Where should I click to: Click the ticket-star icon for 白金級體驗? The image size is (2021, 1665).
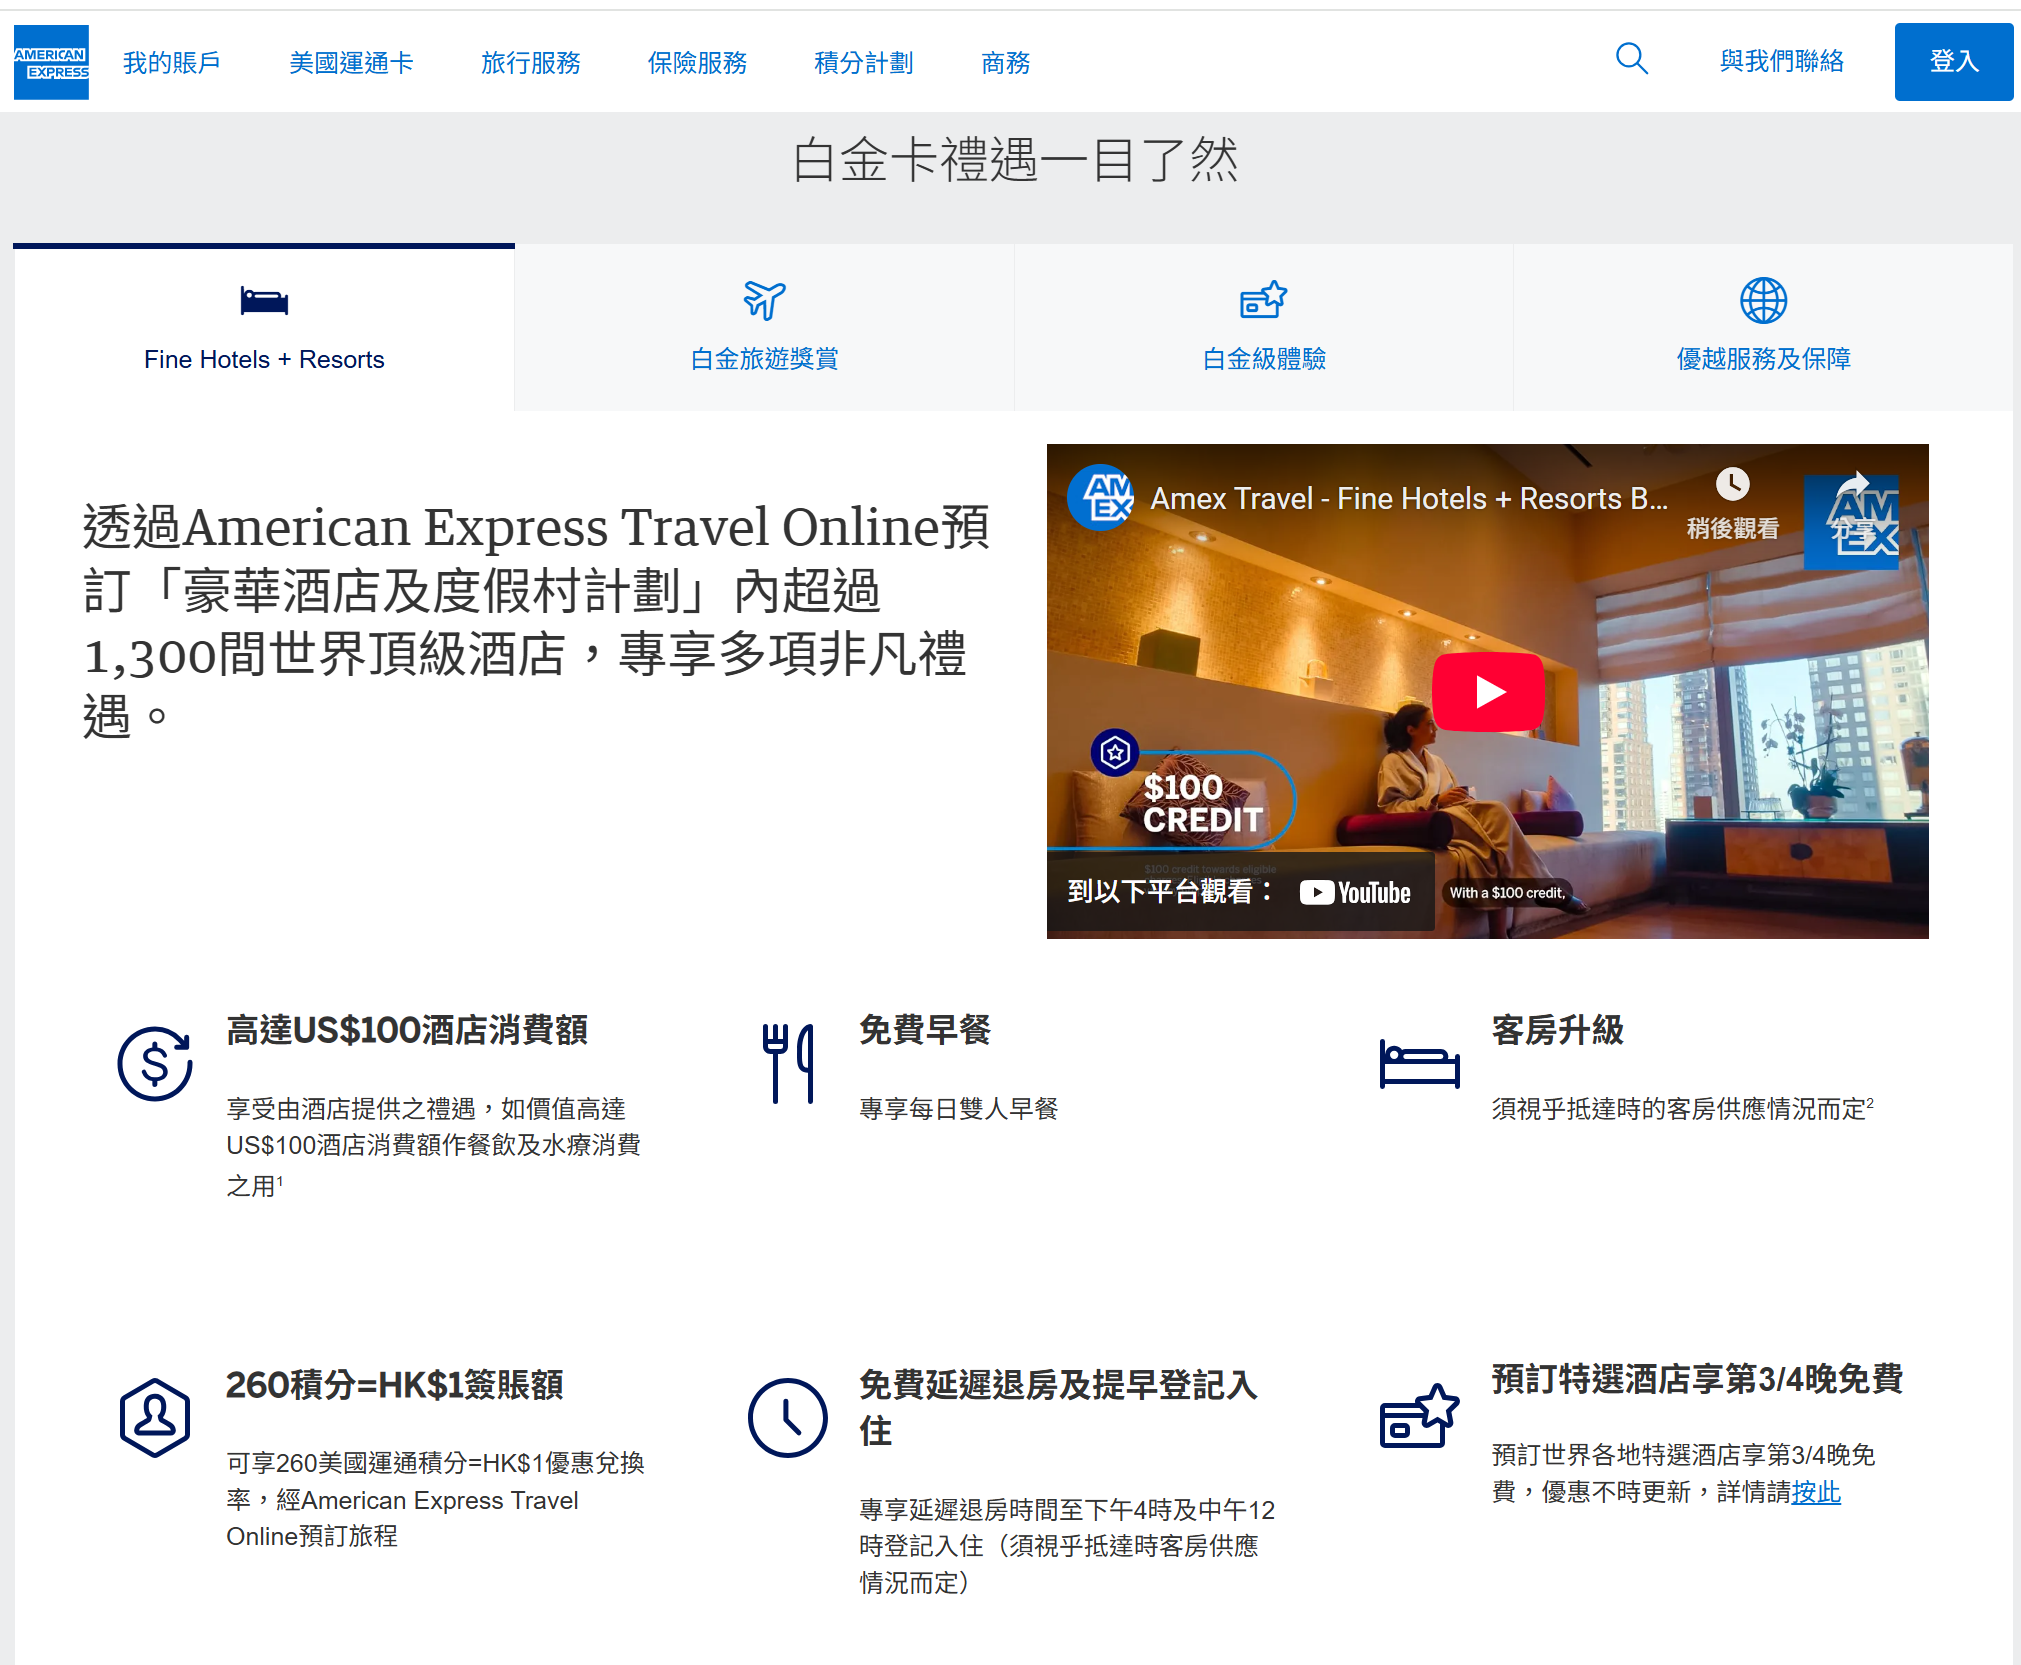coord(1263,300)
